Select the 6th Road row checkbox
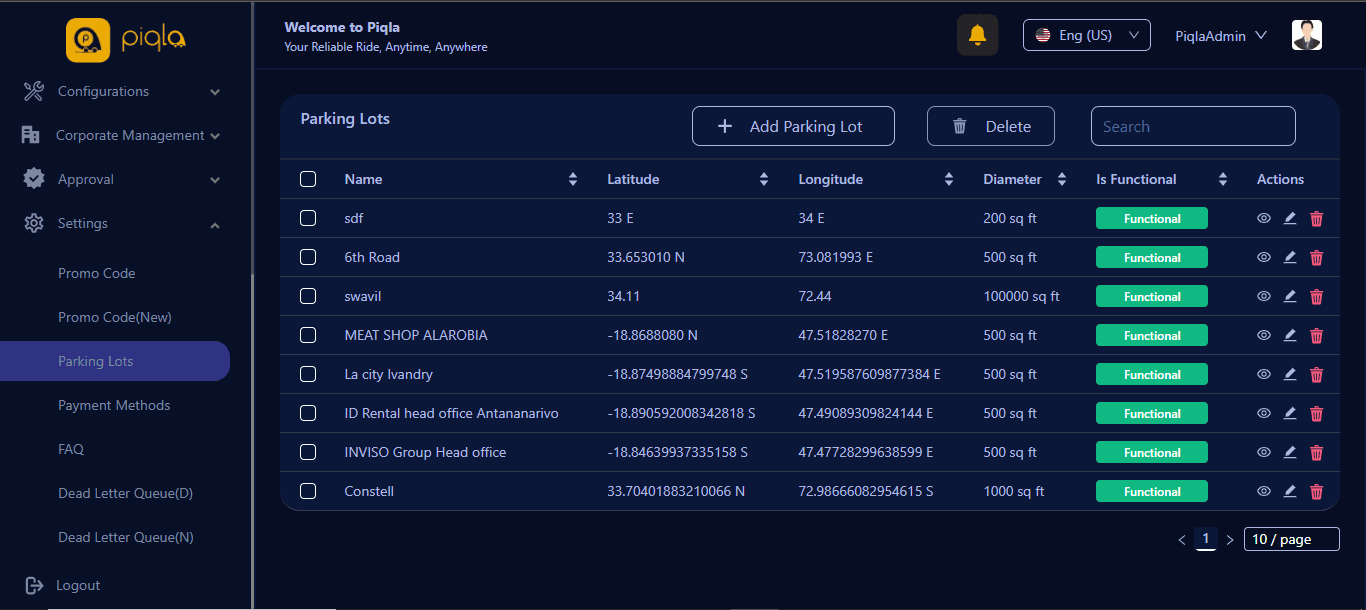1366x610 pixels. coord(308,257)
